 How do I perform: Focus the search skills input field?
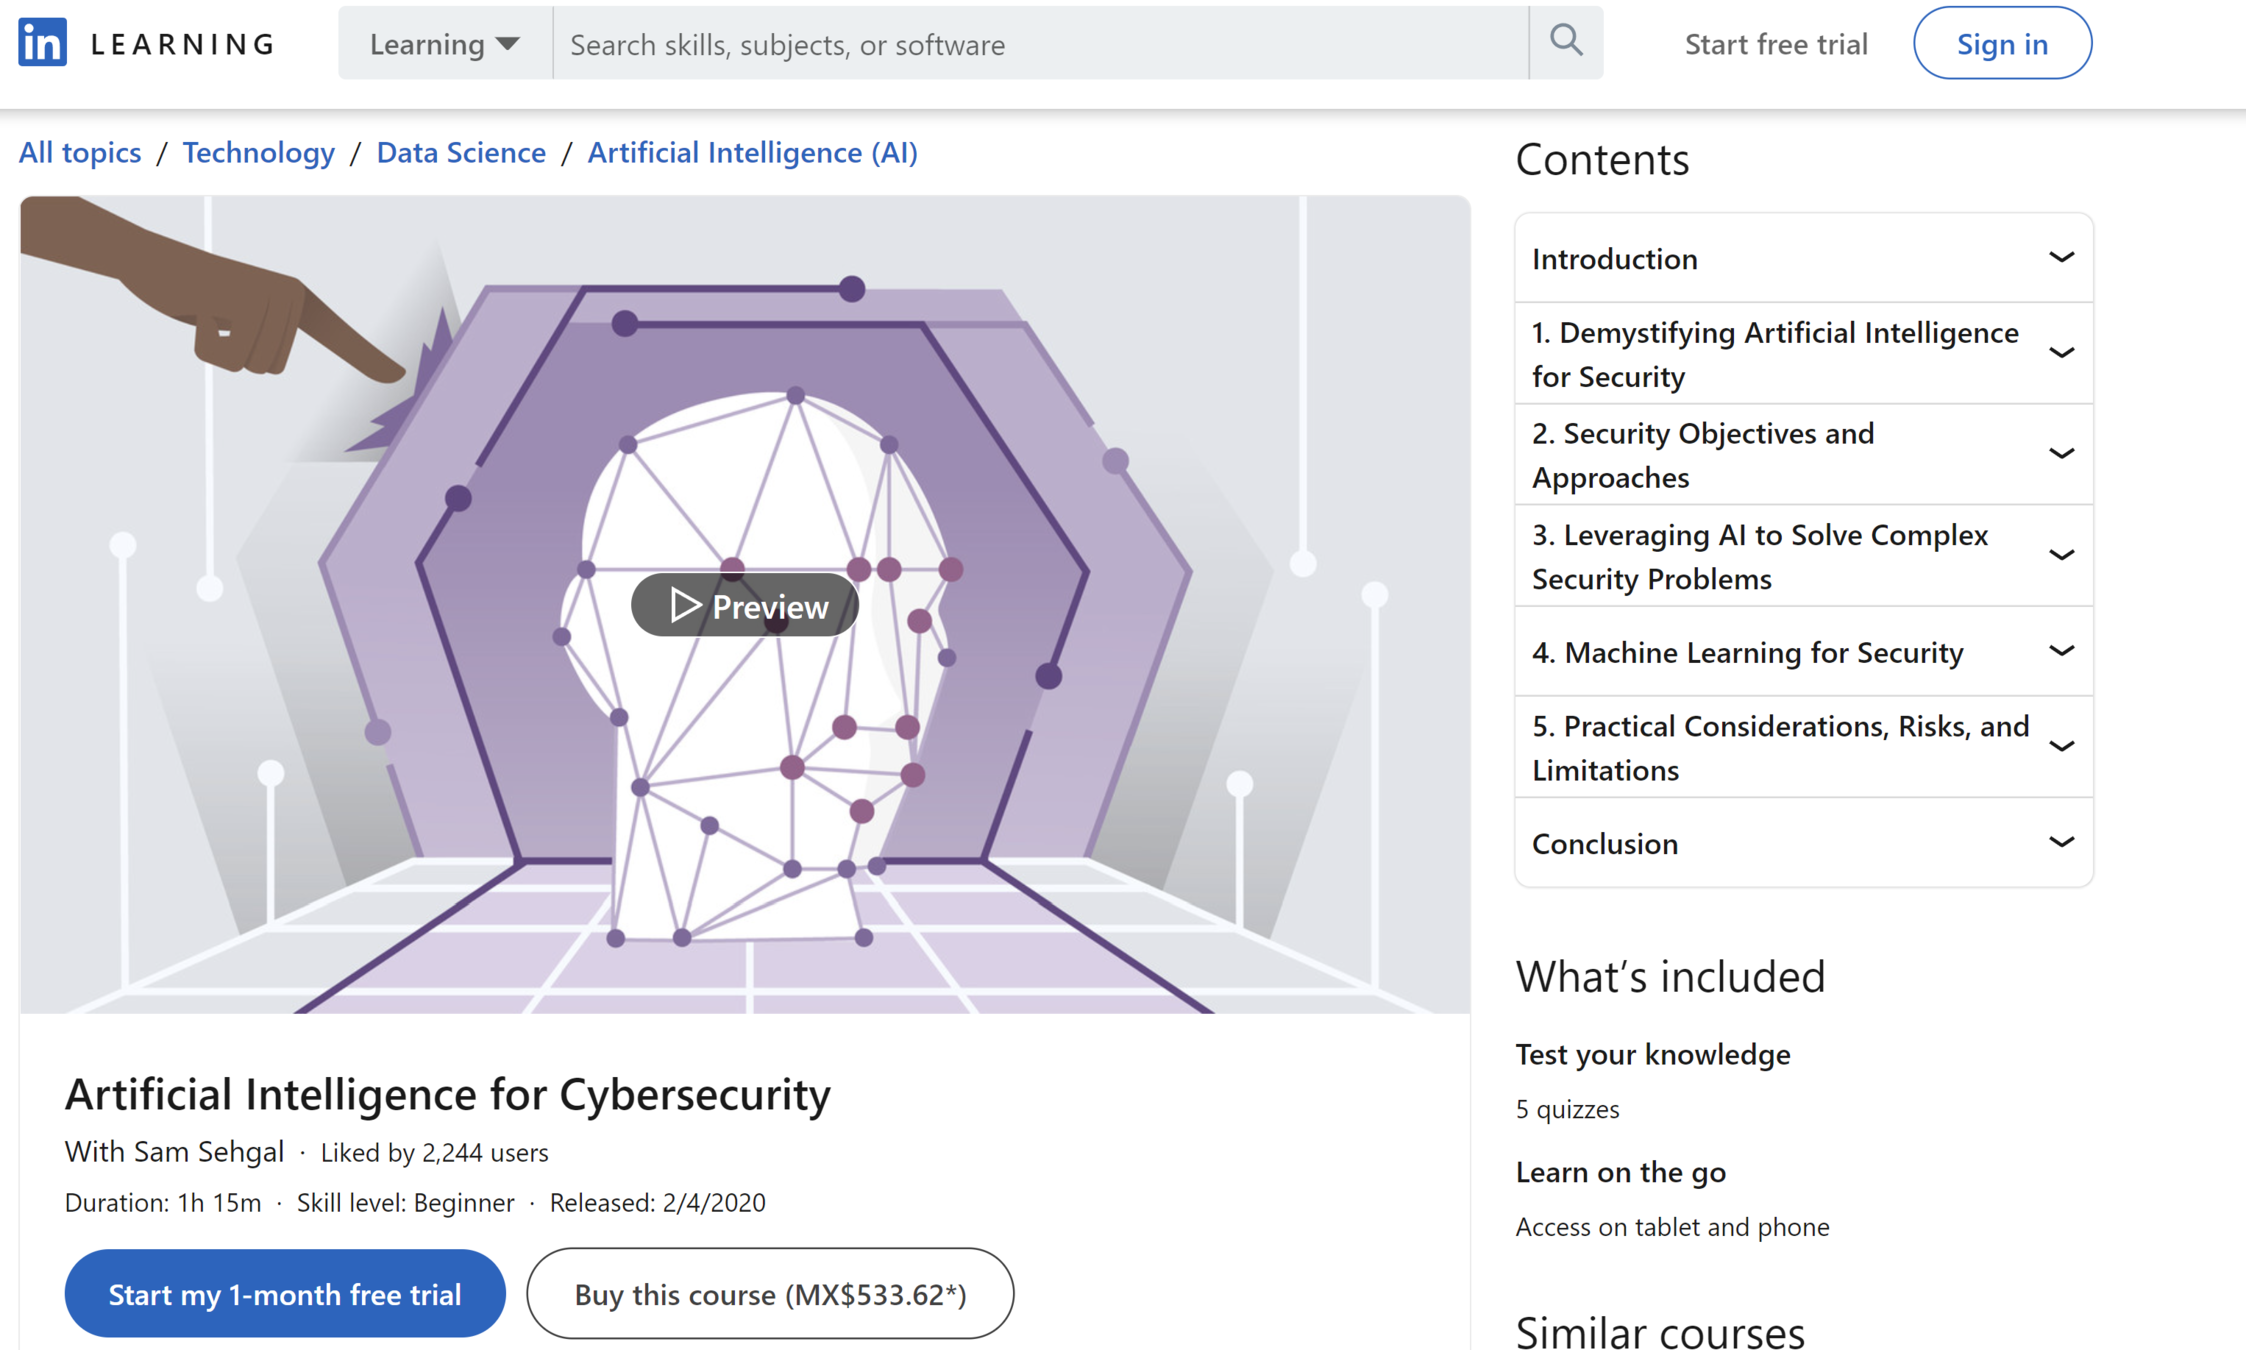(x=1040, y=44)
